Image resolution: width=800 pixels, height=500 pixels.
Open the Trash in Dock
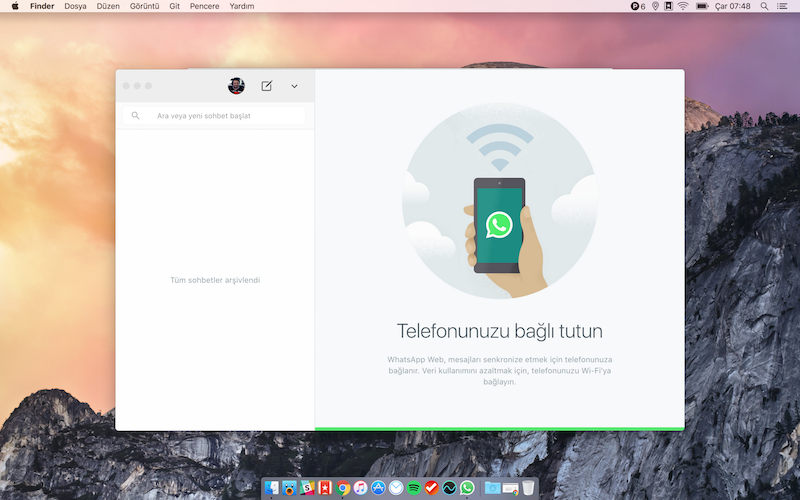pos(528,488)
